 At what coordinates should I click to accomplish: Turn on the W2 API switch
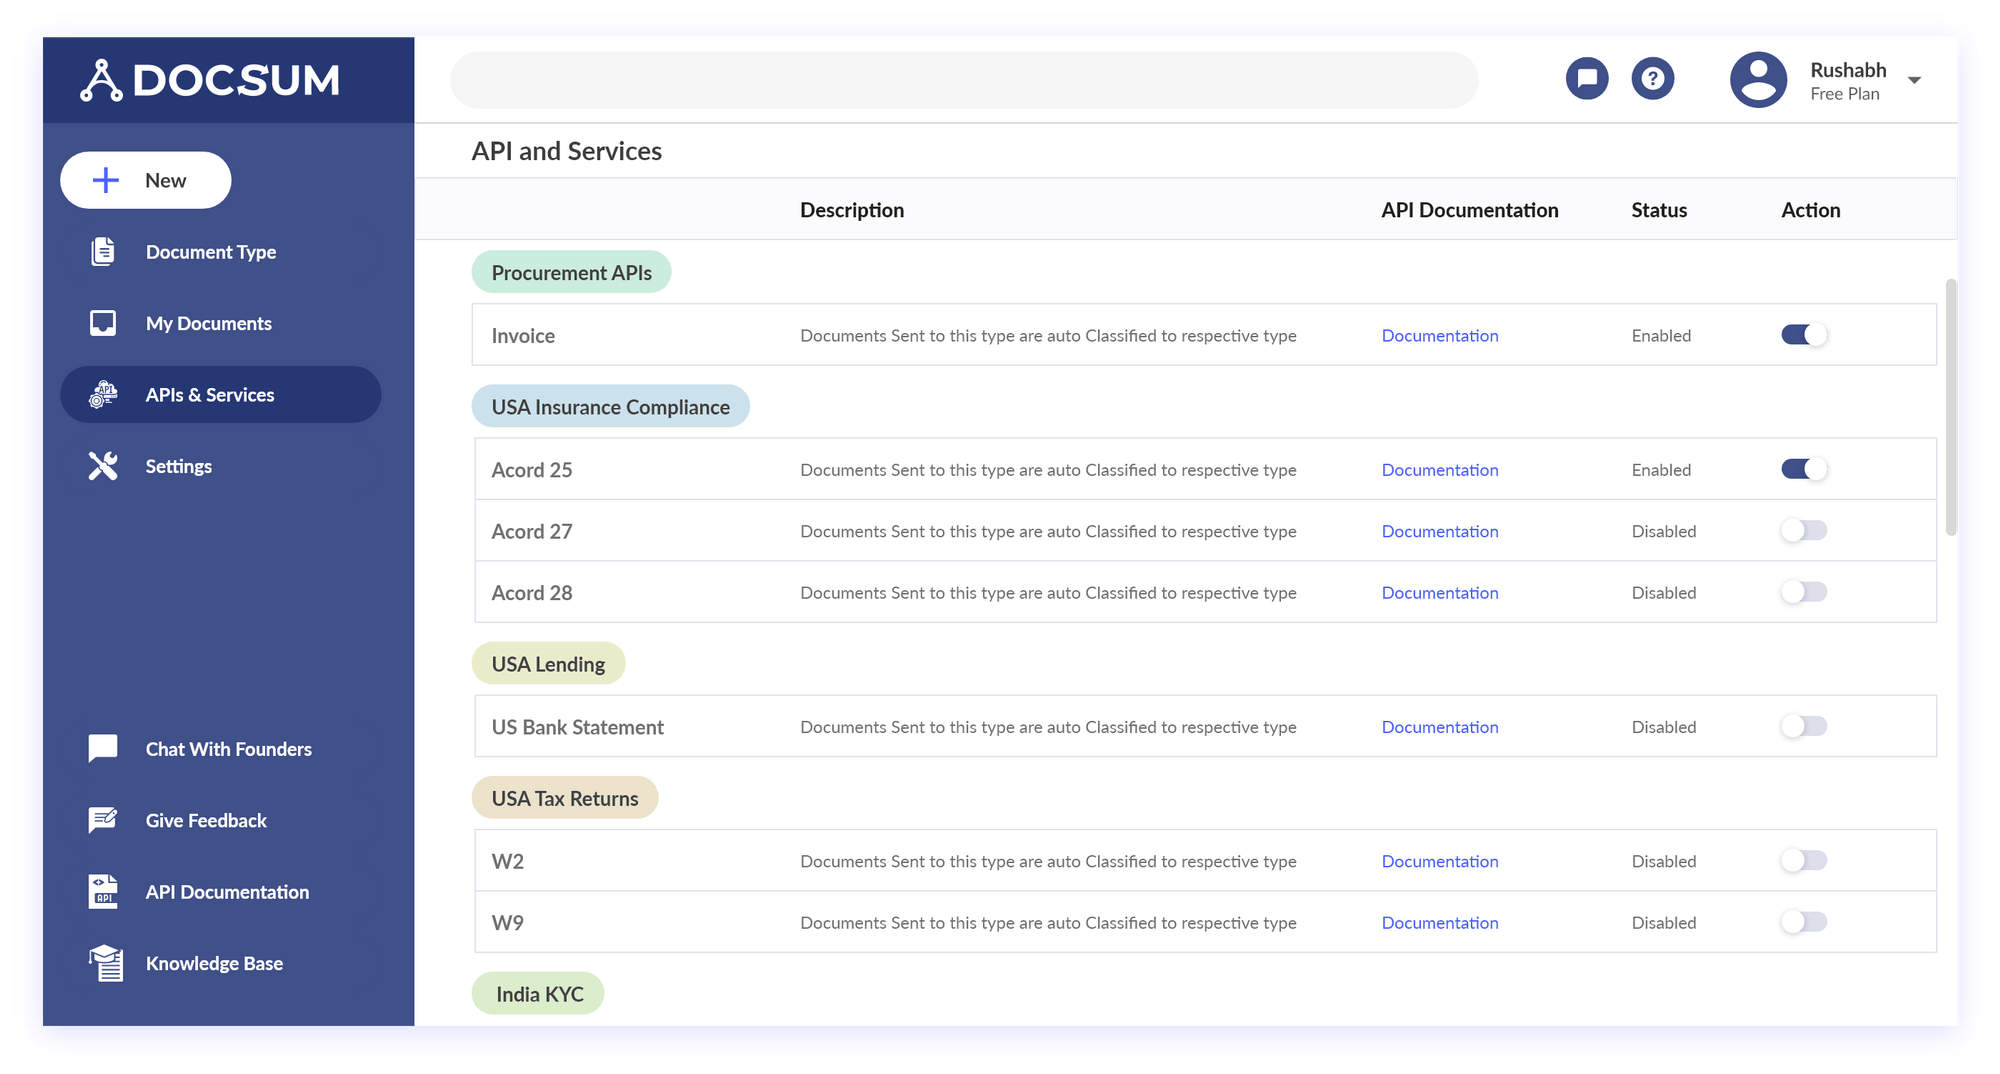click(x=1803, y=860)
